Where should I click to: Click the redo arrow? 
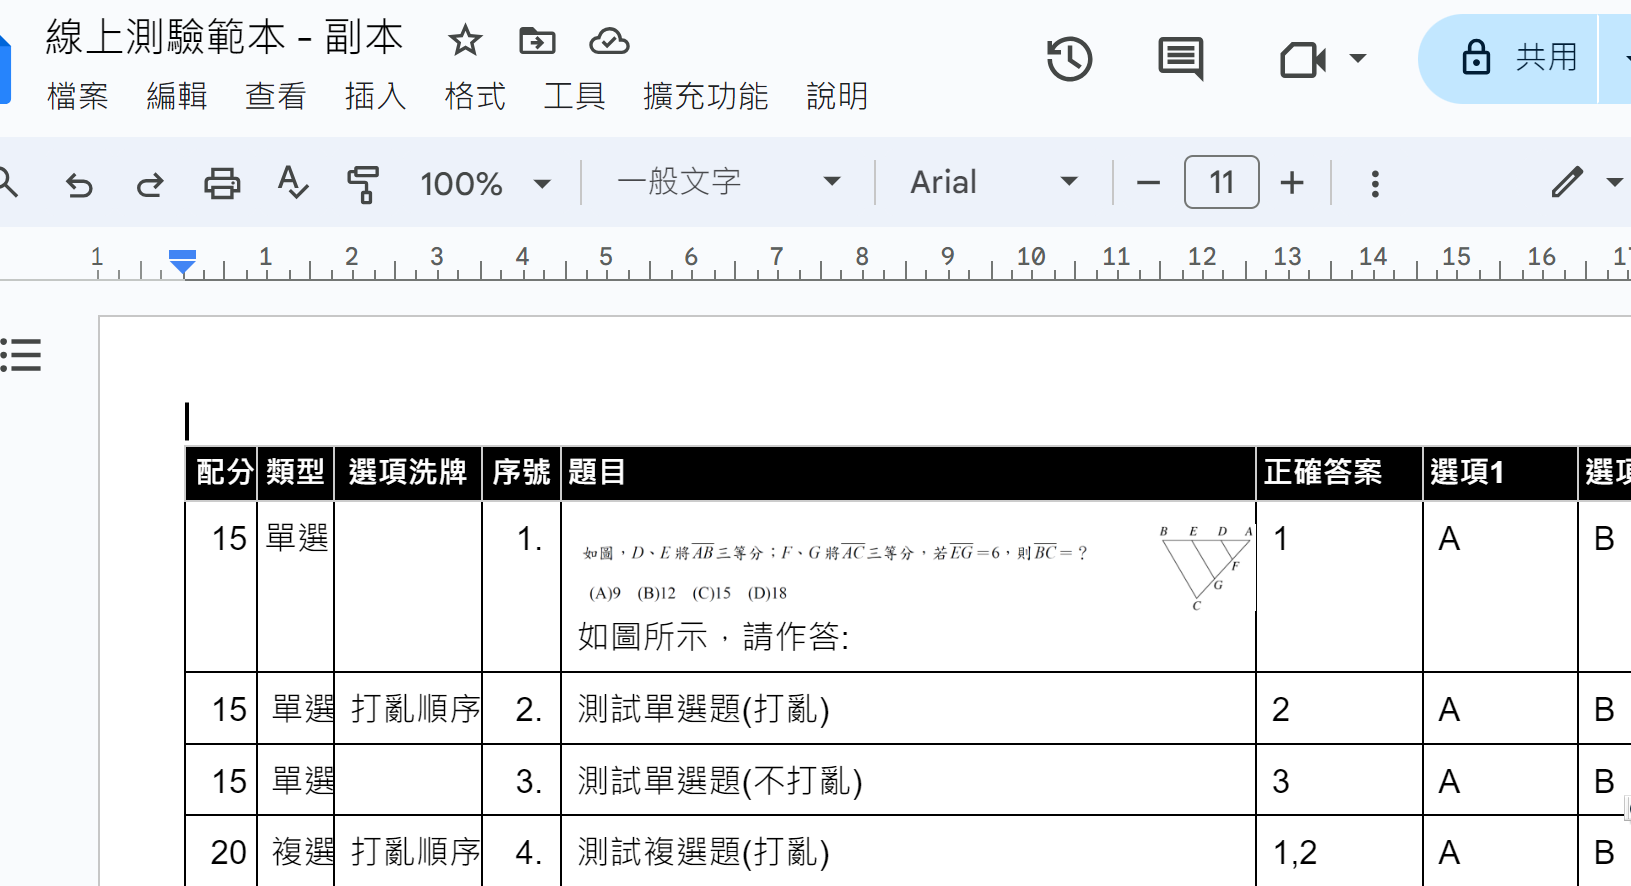[150, 184]
